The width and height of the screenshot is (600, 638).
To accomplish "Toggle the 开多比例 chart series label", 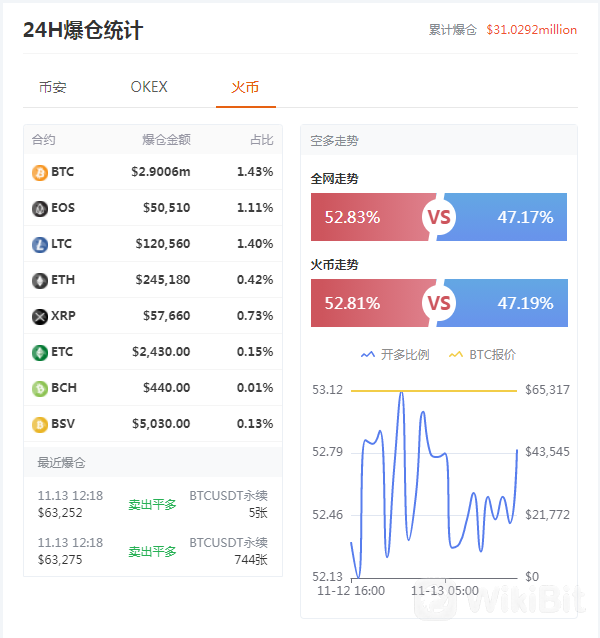I will 405,355.
